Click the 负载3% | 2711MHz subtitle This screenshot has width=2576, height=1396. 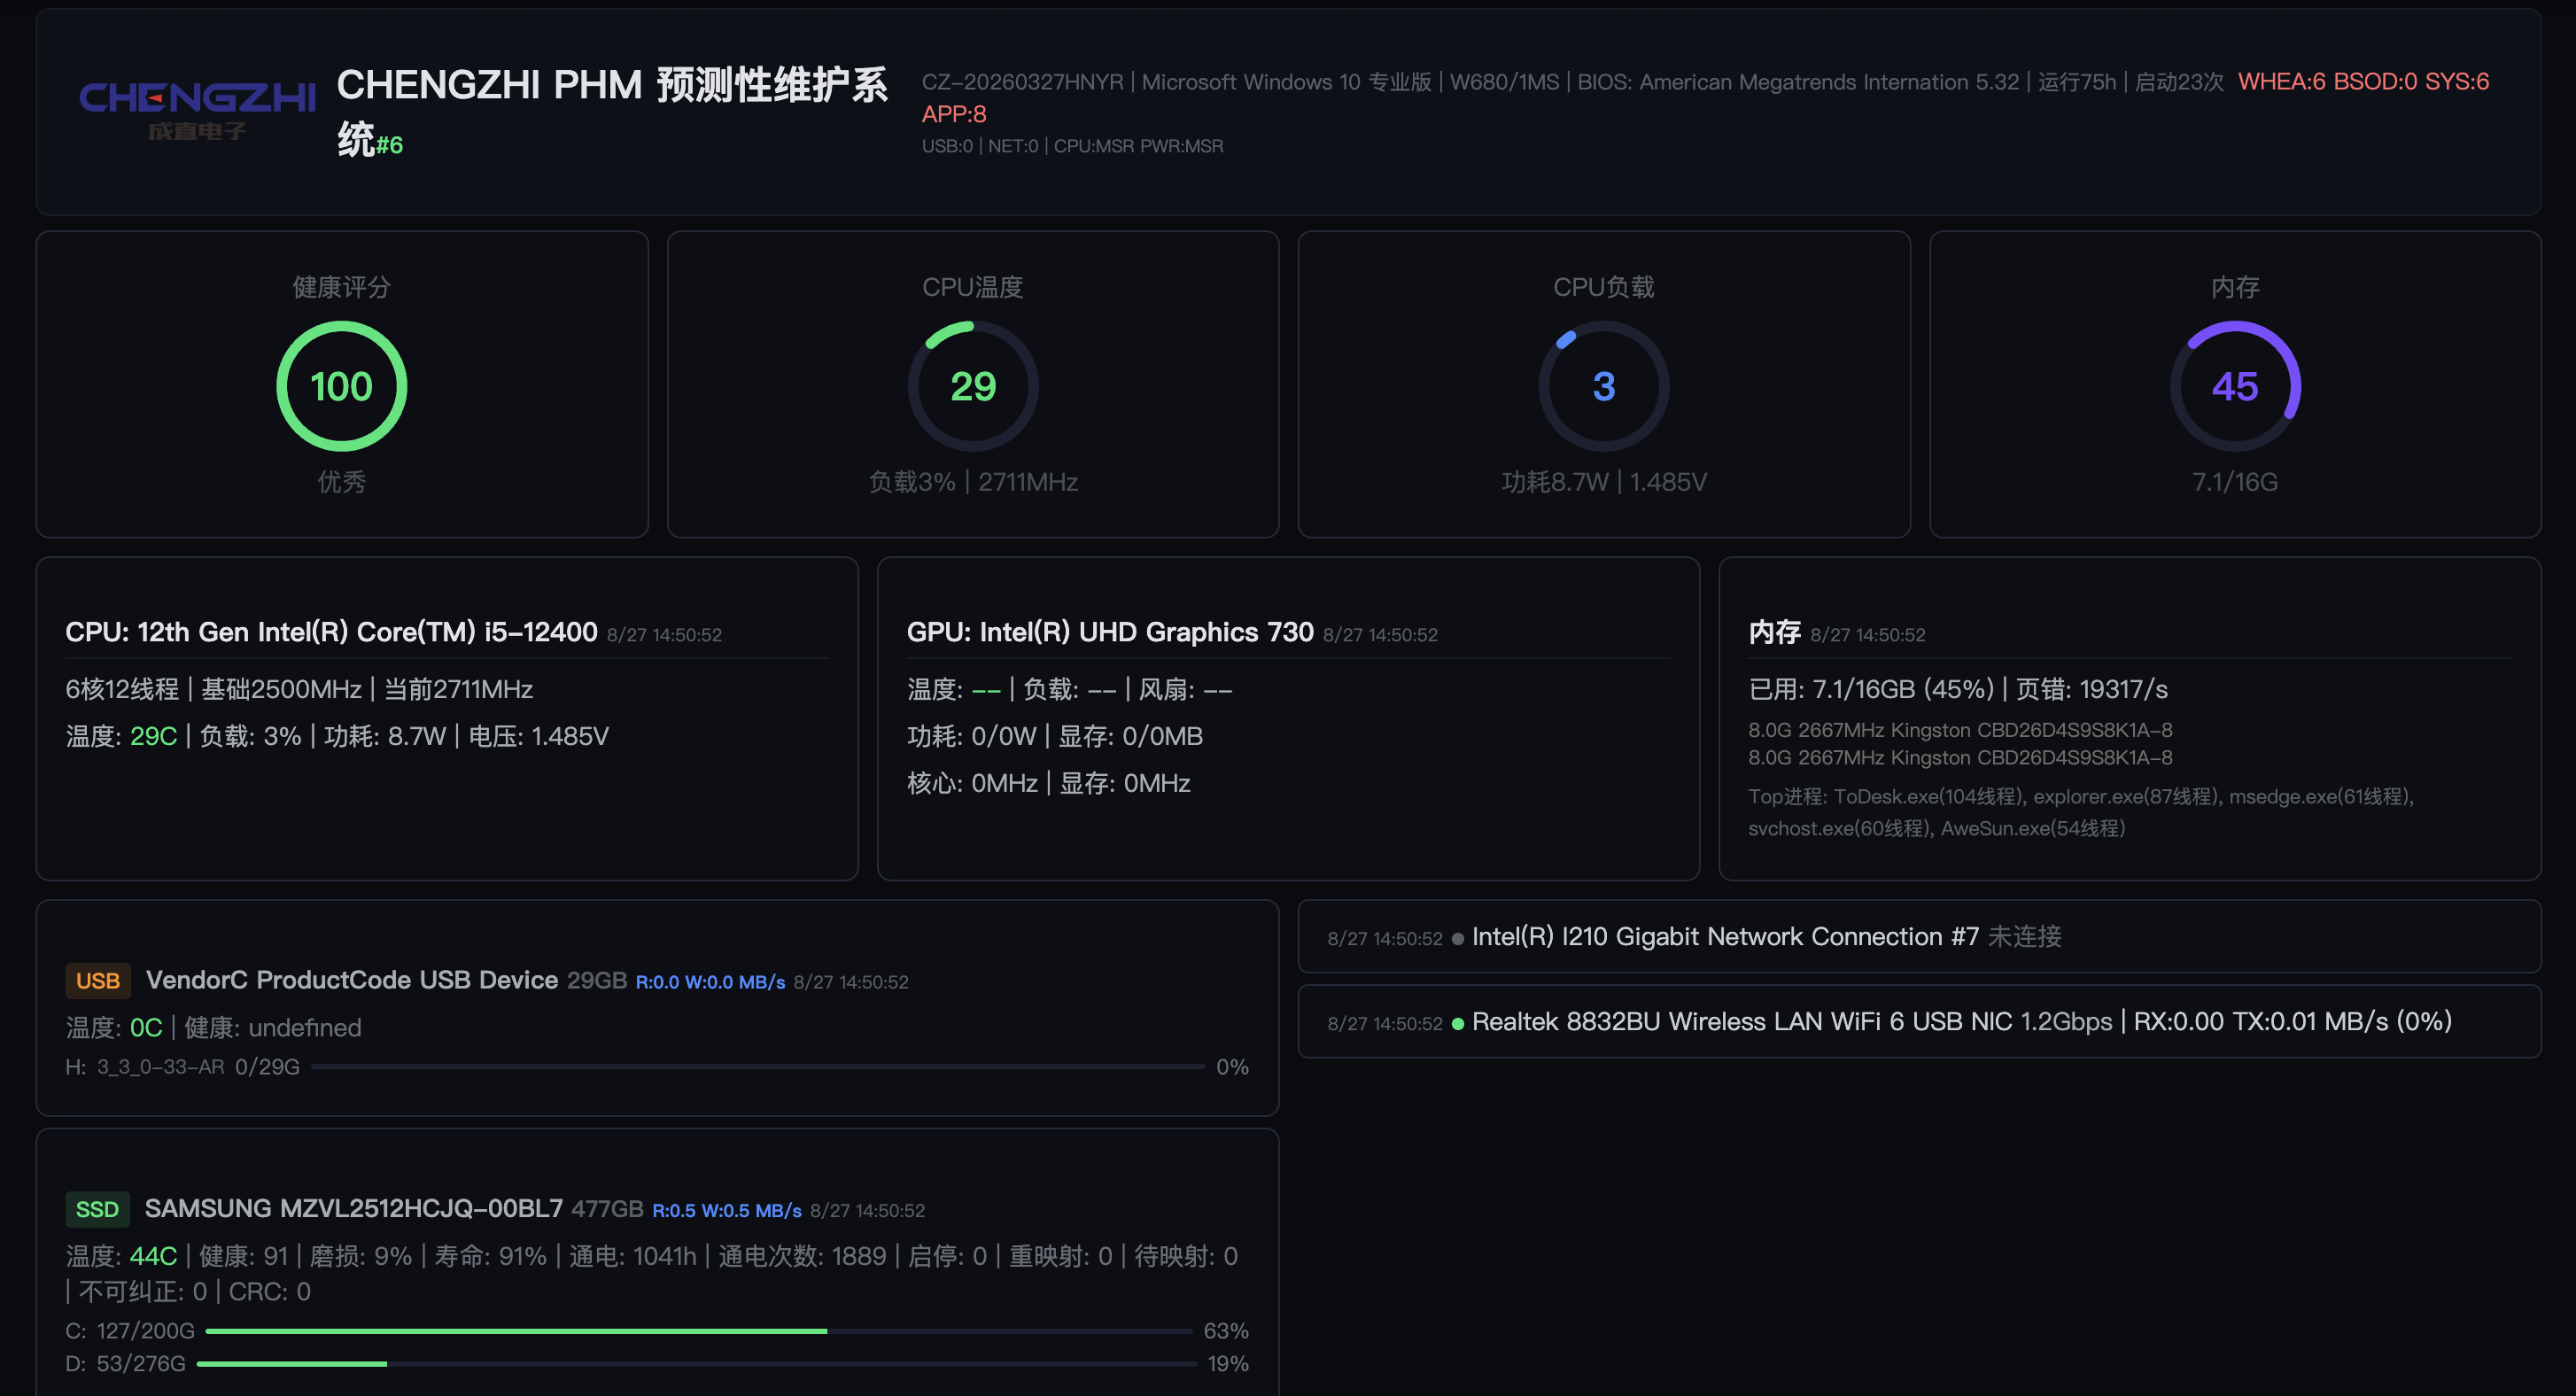pos(973,482)
